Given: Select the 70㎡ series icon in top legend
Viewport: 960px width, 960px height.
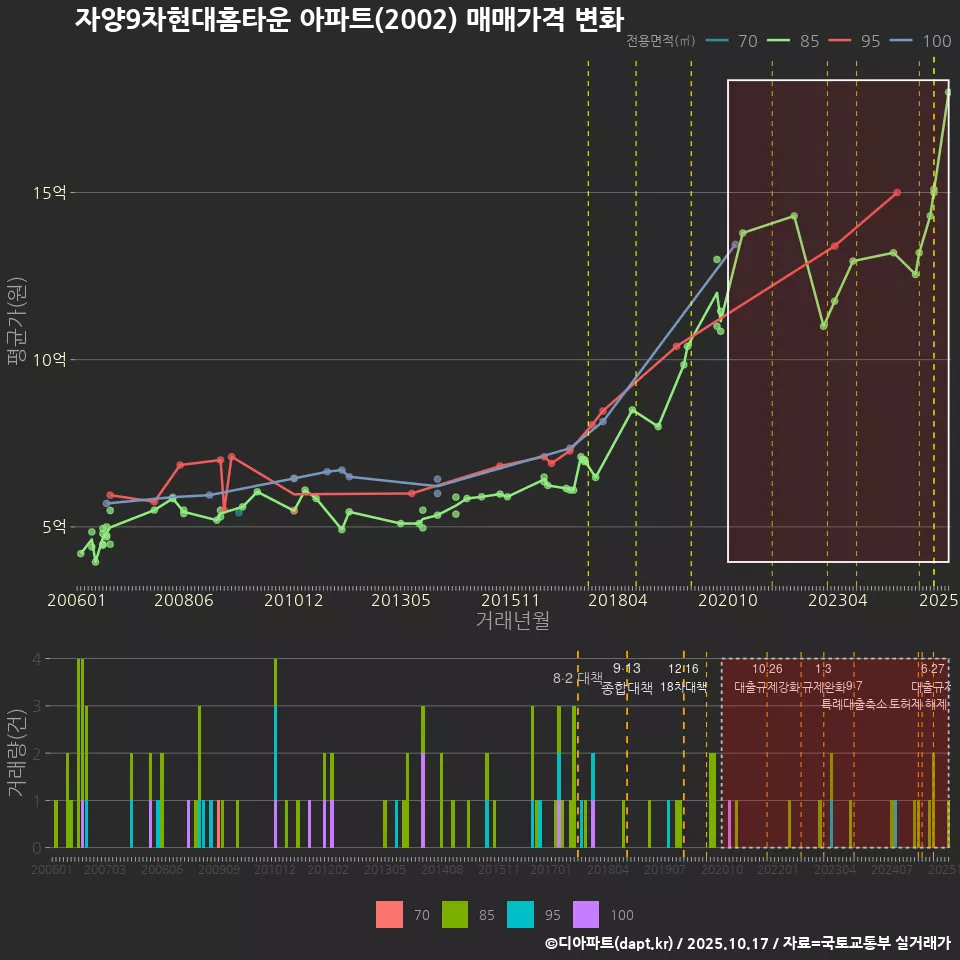Looking at the screenshot, I should pyautogui.click(x=716, y=42).
